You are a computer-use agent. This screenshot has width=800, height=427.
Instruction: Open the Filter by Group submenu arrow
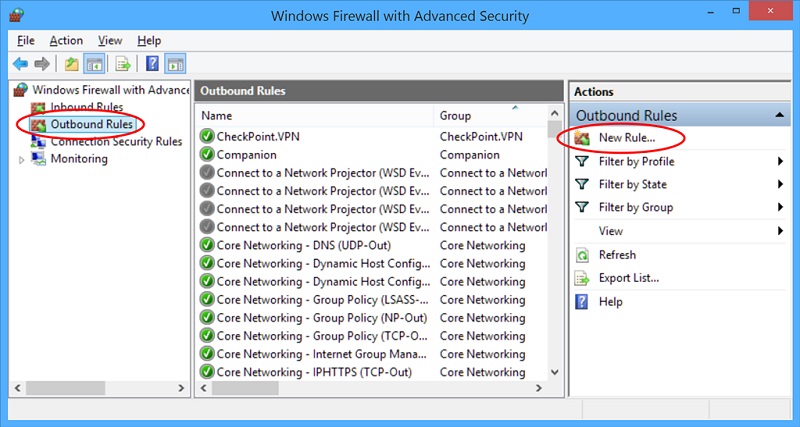click(780, 207)
